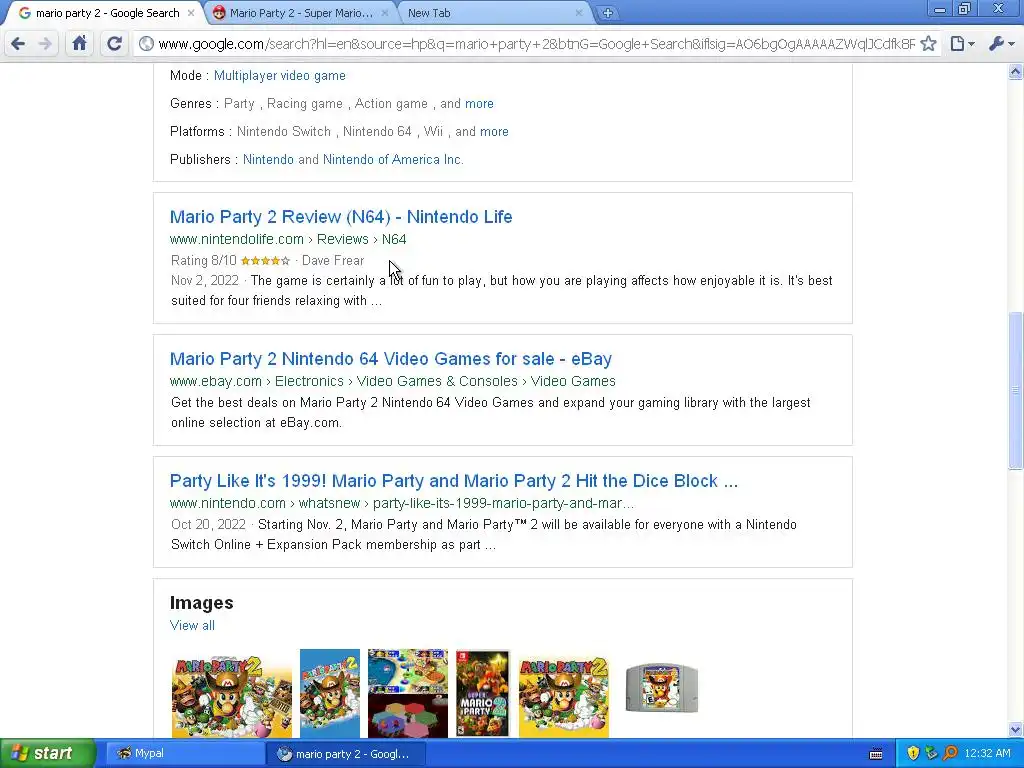Open the Nintendo publisher link
Screen dimensions: 1024x768
pos(268,160)
